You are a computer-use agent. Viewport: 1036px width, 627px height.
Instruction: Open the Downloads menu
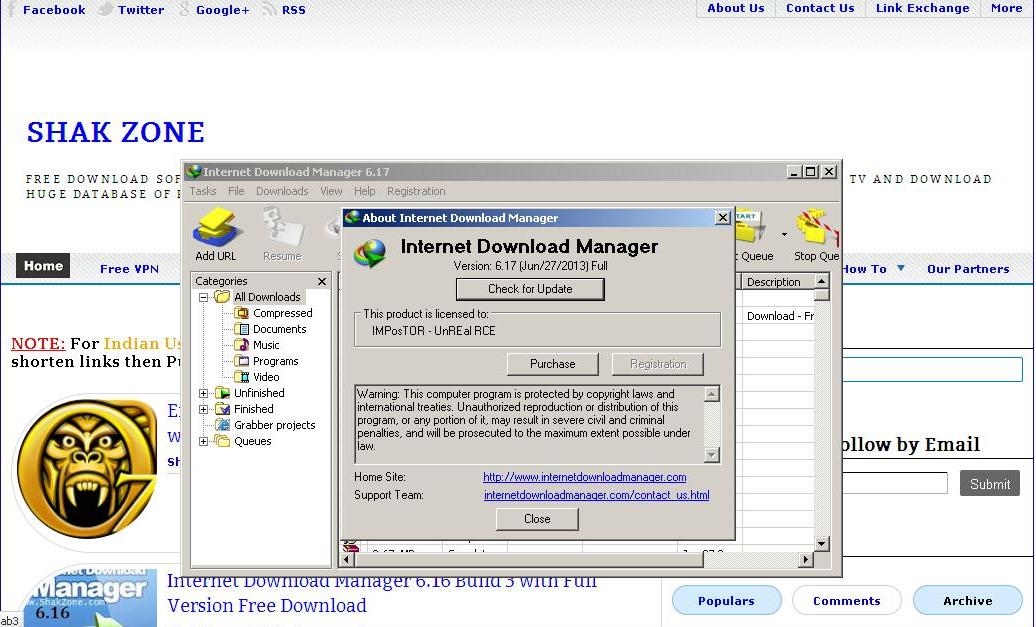pos(282,191)
